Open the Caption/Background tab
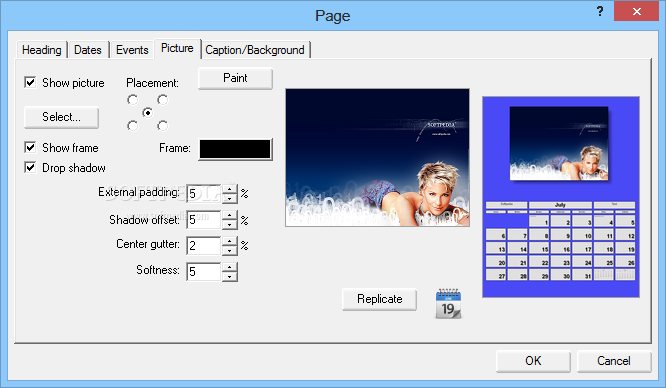The width and height of the screenshot is (666, 388). coord(255,50)
